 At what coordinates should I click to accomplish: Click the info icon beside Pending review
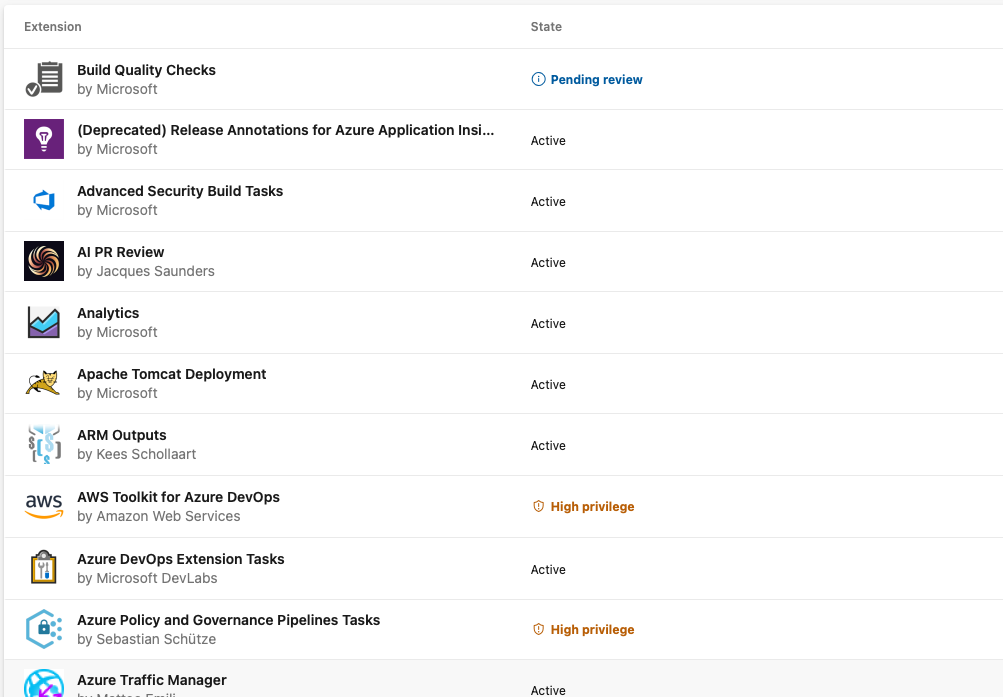539,79
